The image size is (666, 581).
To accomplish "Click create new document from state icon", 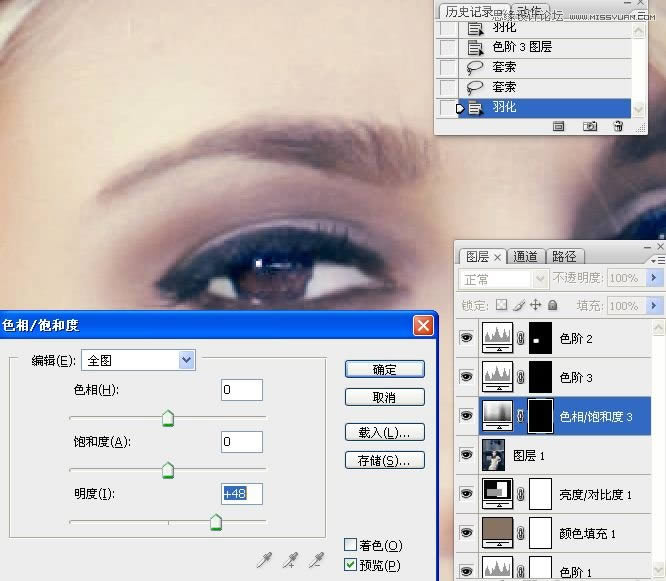I will [559, 126].
